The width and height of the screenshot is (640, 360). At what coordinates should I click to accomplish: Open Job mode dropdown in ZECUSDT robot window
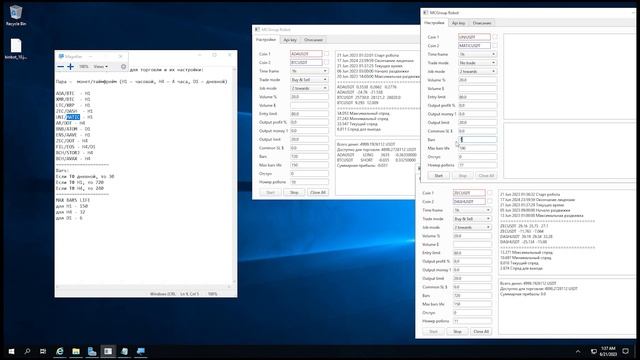pyautogui.click(x=472, y=227)
